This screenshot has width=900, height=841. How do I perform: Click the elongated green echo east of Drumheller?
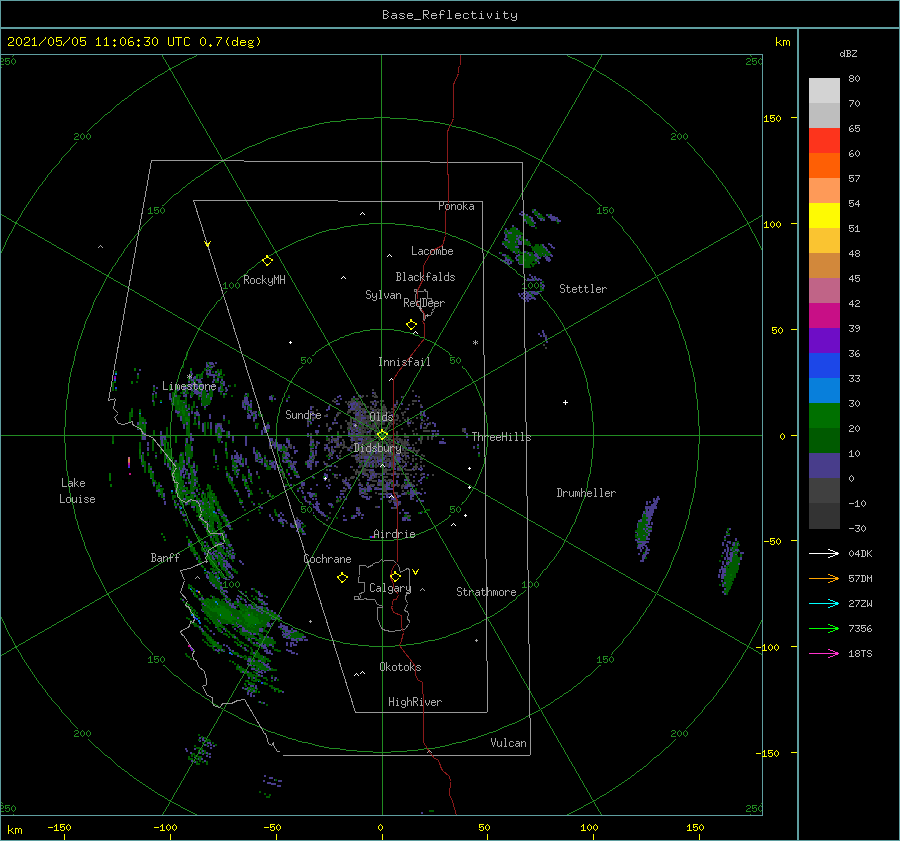(645, 529)
